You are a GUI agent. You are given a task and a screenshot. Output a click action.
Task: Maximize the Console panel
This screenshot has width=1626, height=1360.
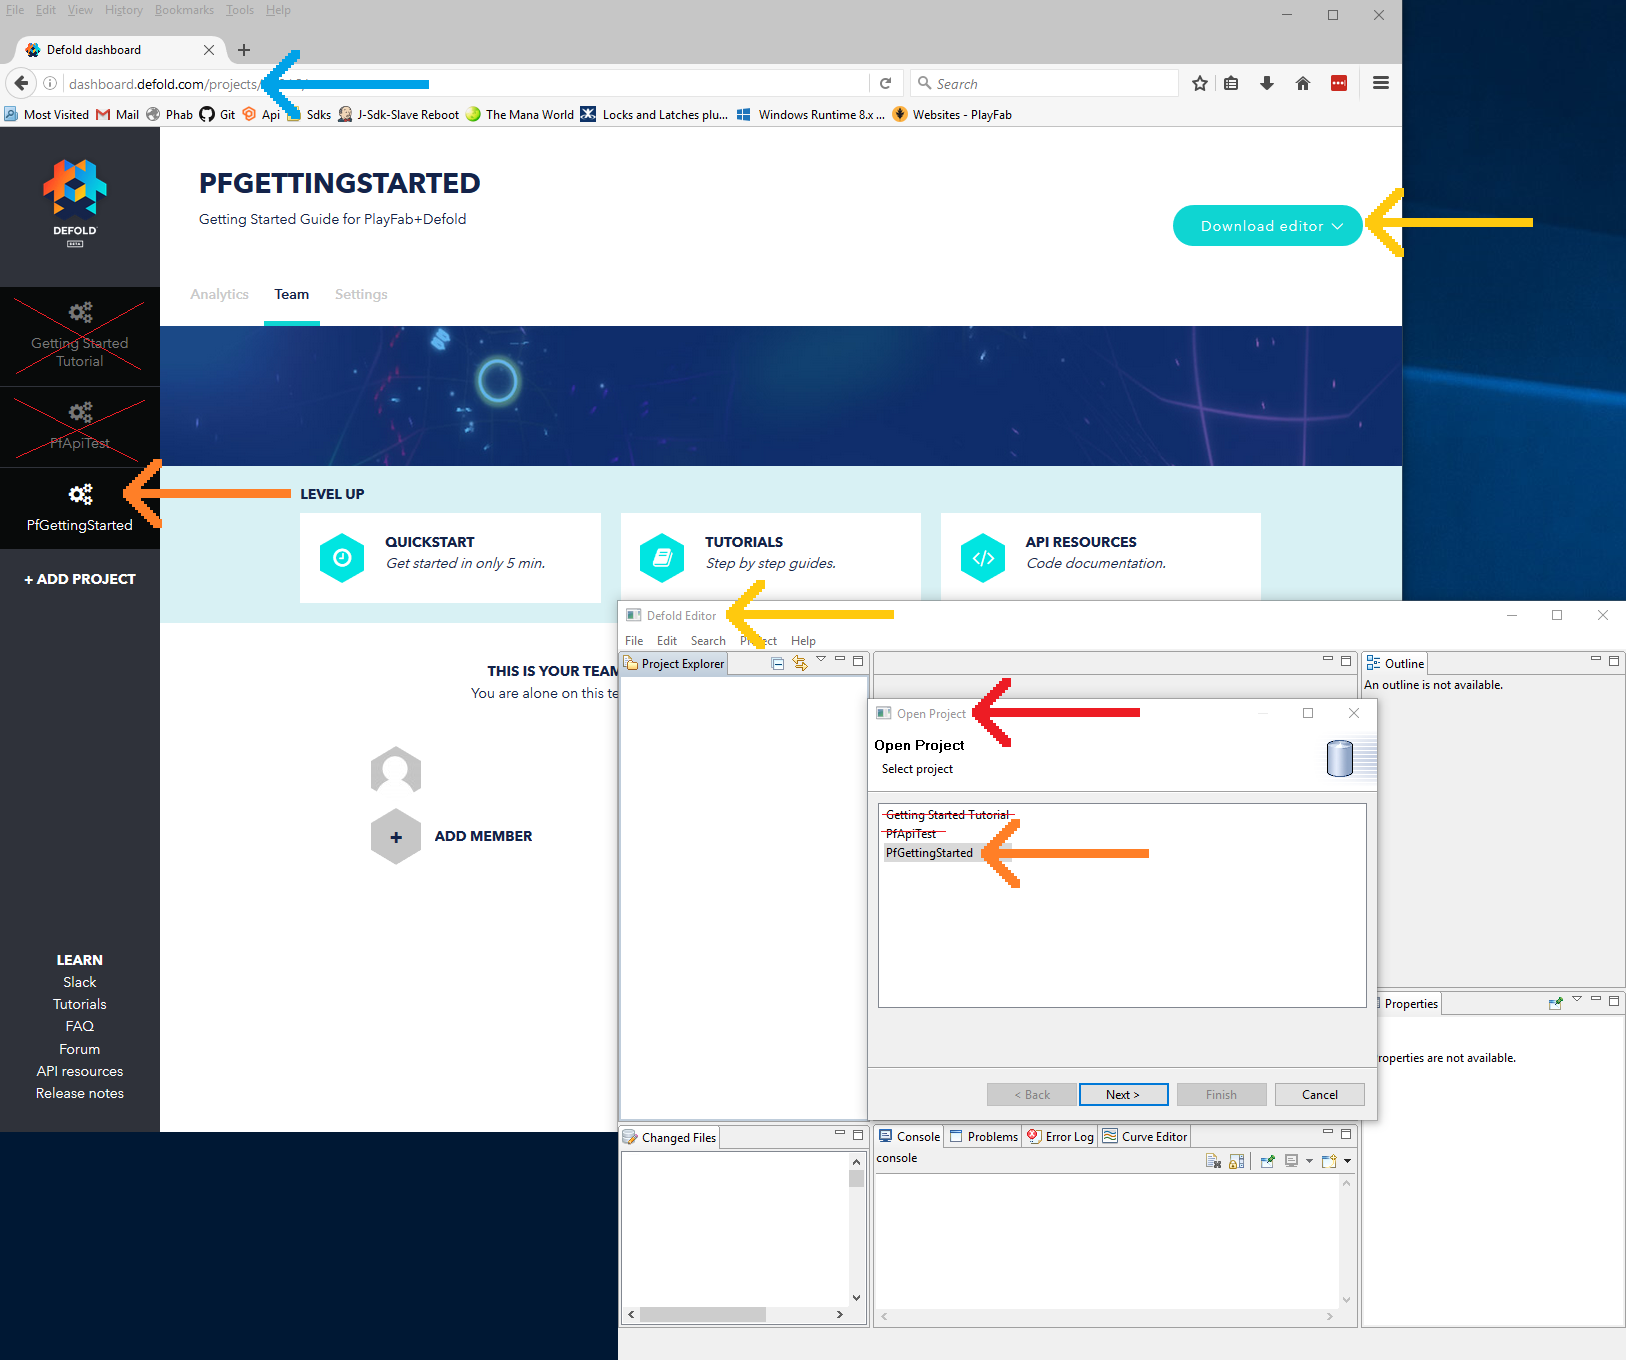point(1346,1133)
